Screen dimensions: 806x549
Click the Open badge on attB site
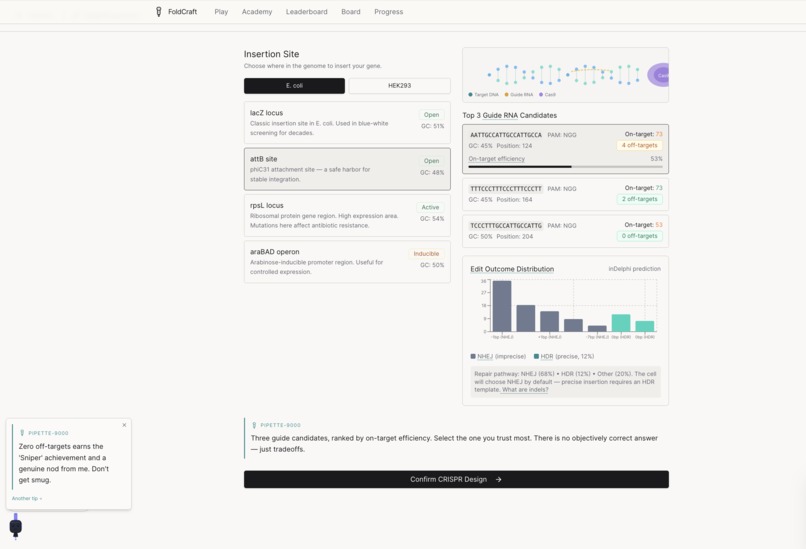(431, 161)
